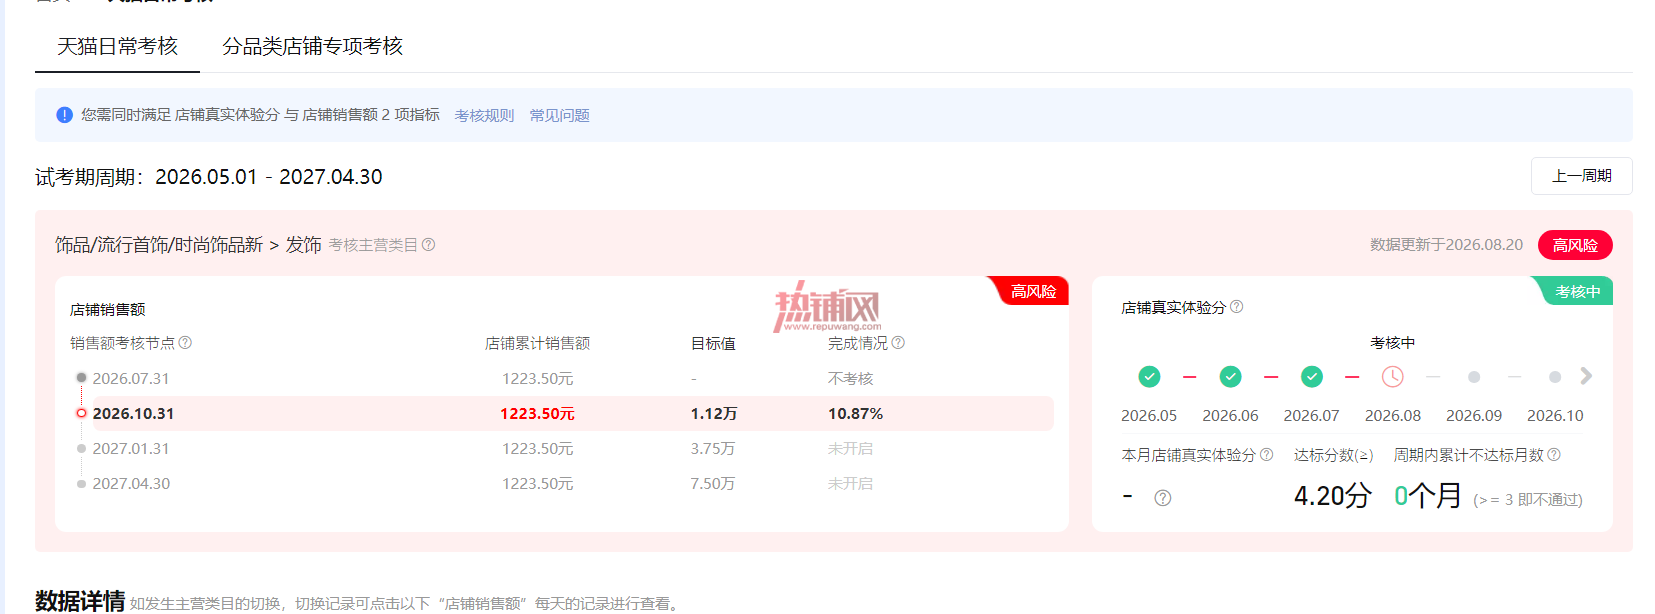The width and height of the screenshot is (1655, 614).
Task: Open 分品类店铺专项考核 tab
Action: pos(312,46)
